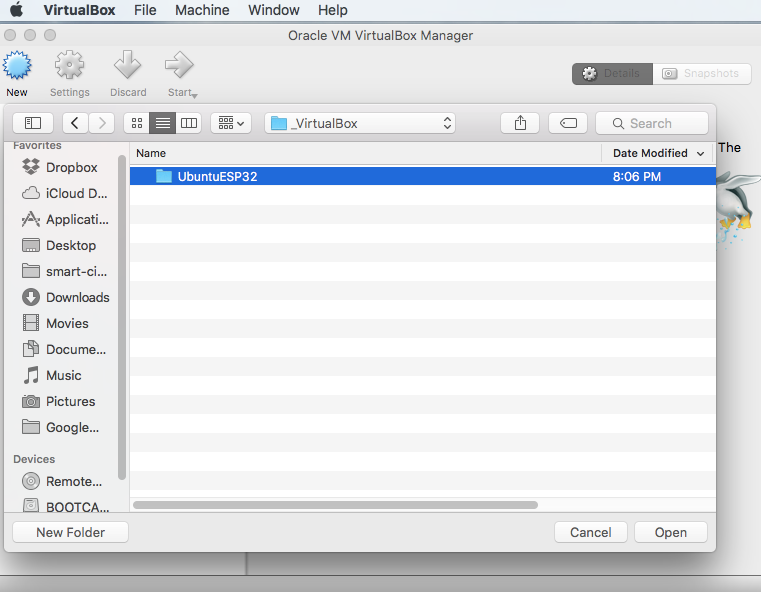This screenshot has height=592, width=761.
Task: Switch to icon grid view
Action: point(137,123)
